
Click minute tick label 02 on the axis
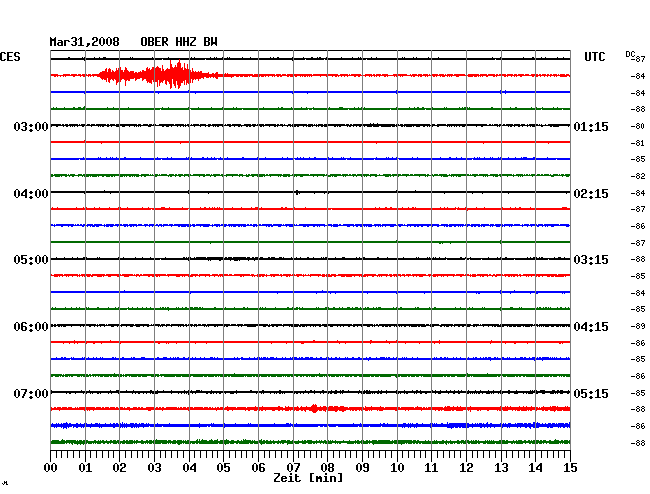coord(119,467)
